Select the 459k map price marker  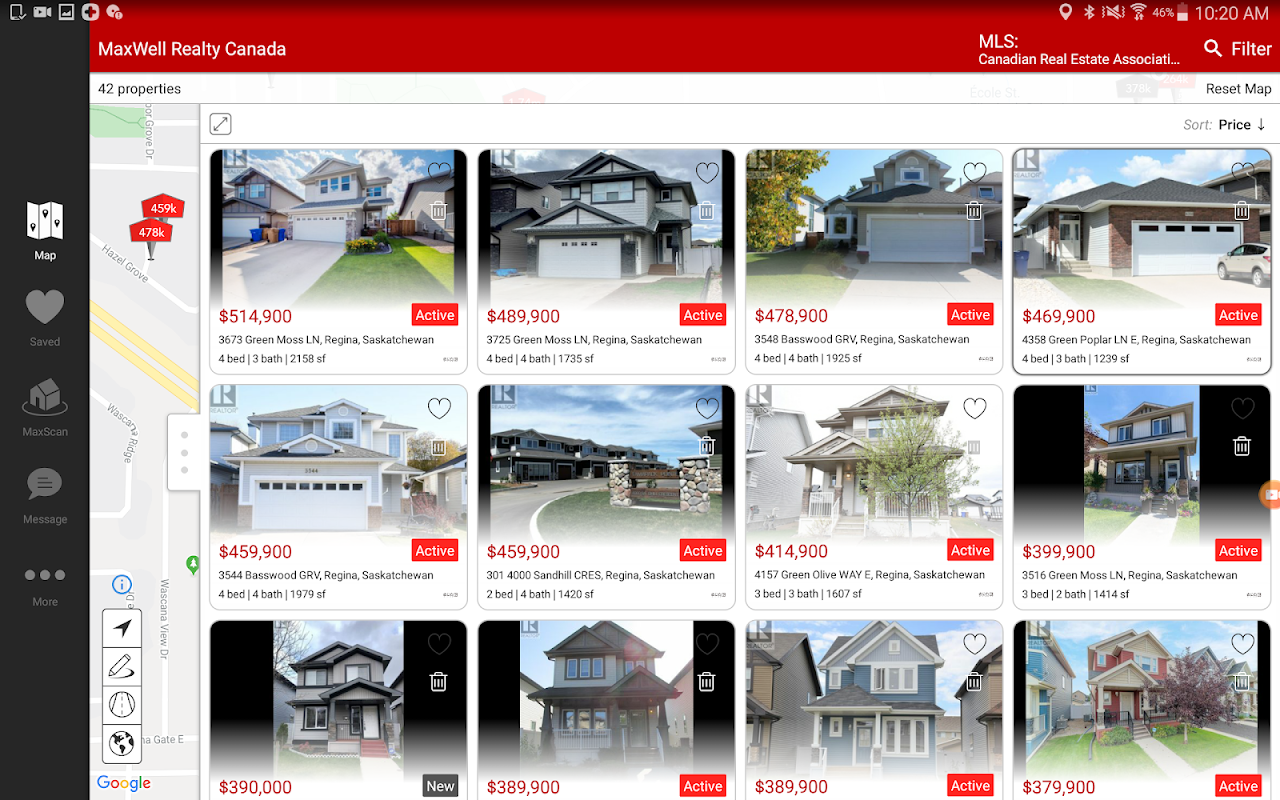coord(163,208)
